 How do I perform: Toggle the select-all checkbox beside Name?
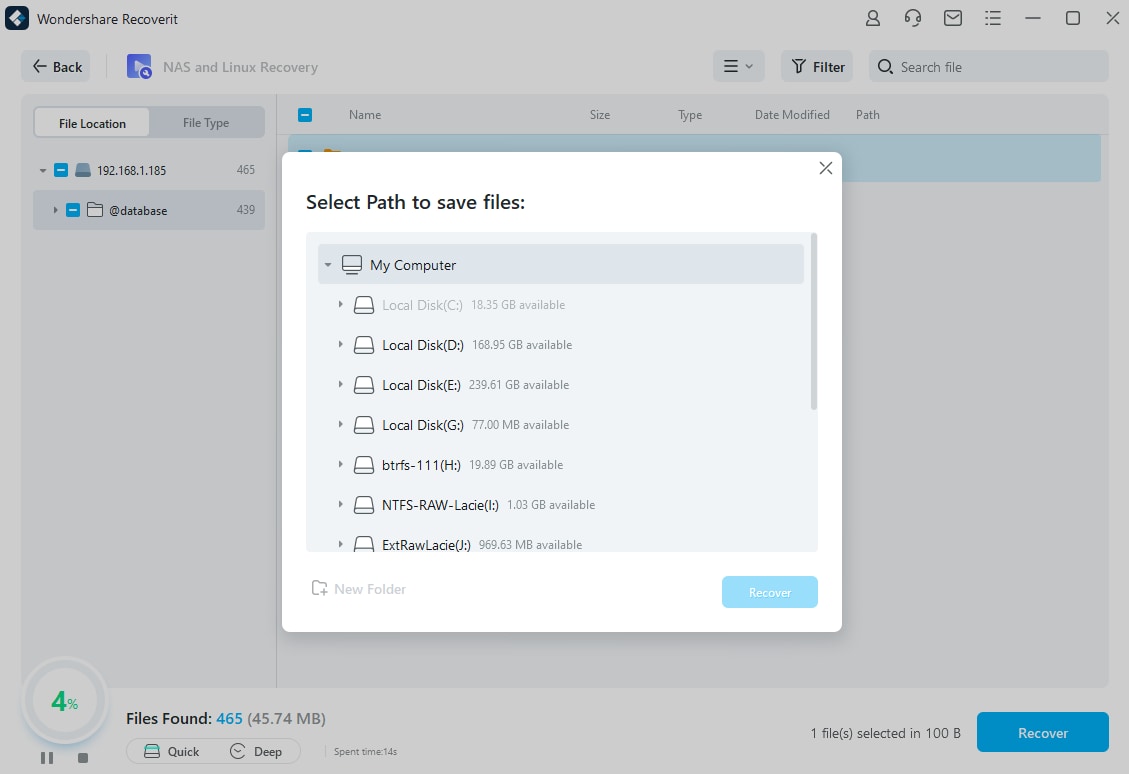pos(306,115)
